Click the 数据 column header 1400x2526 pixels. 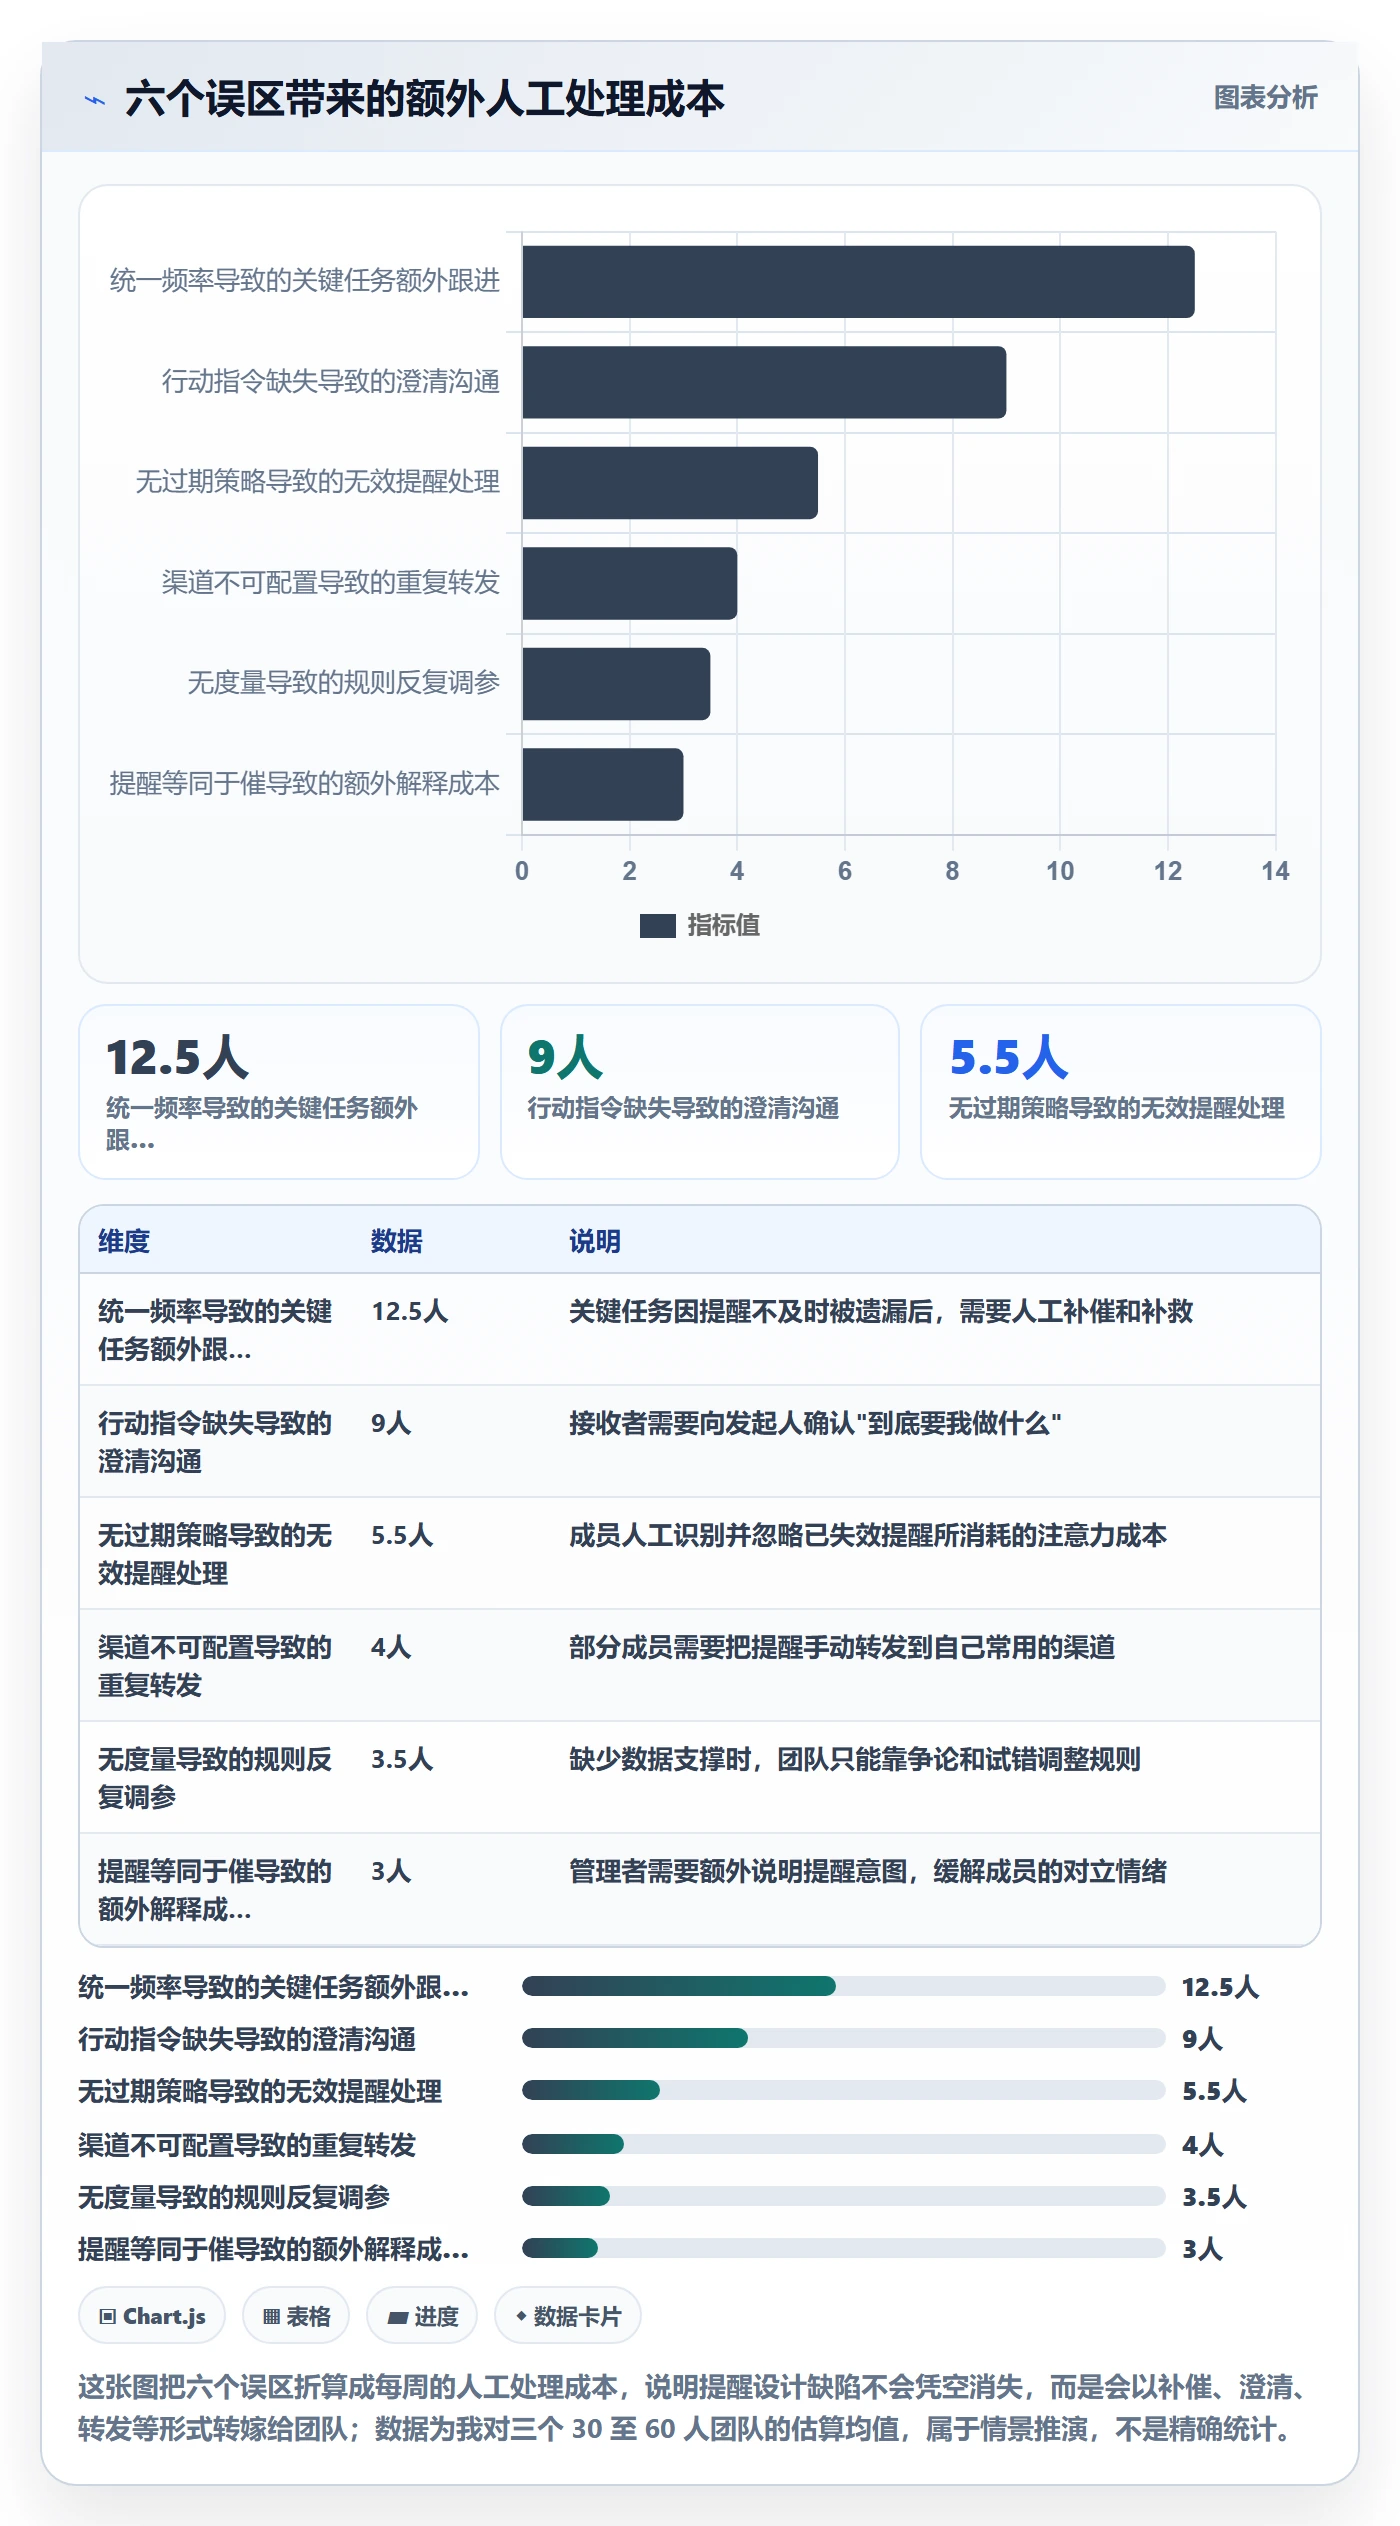tap(396, 1241)
